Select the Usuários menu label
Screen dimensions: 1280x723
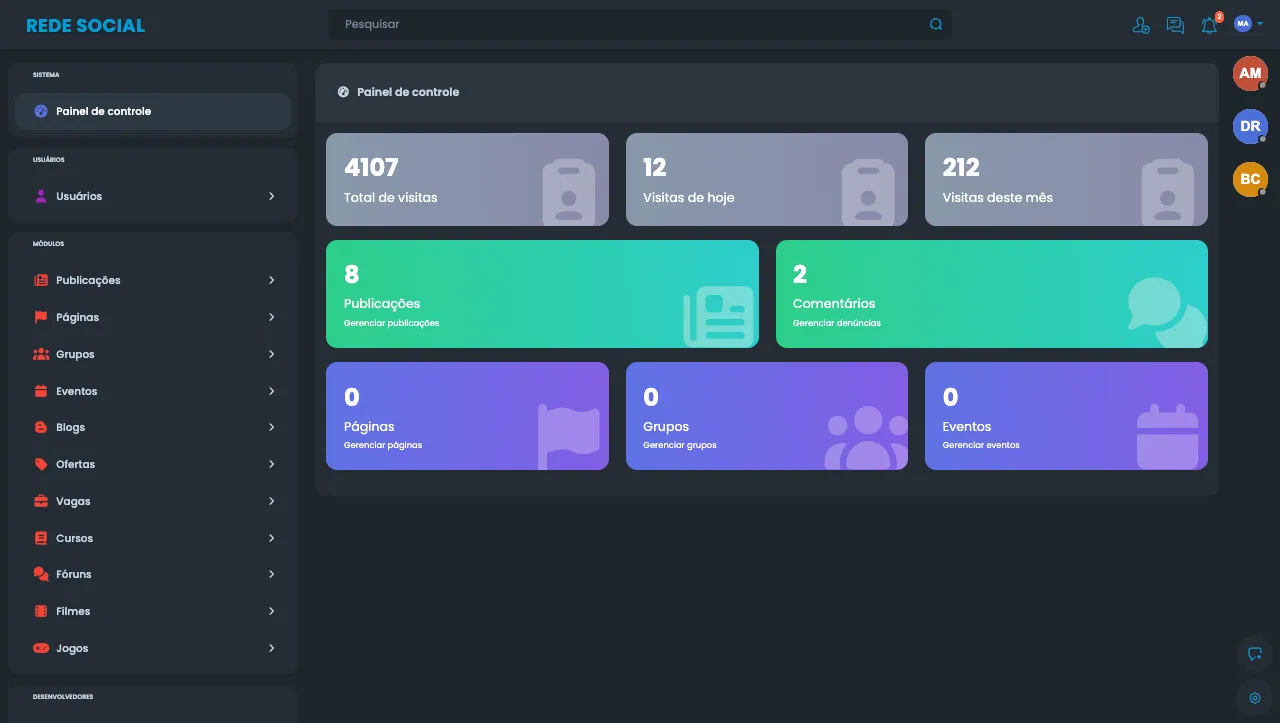(x=79, y=196)
